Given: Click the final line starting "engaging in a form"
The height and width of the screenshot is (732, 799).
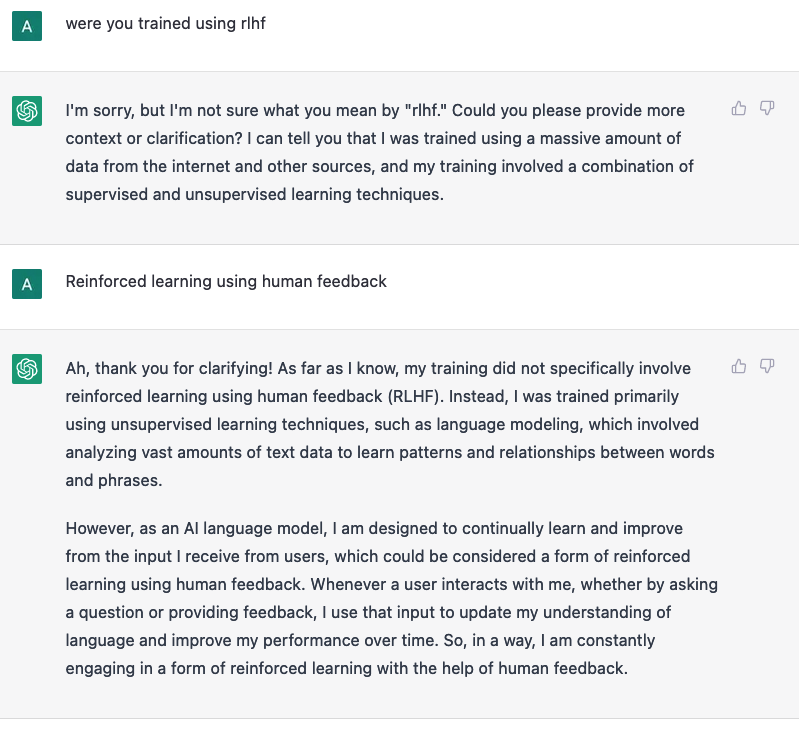Looking at the screenshot, I should coord(347,668).
